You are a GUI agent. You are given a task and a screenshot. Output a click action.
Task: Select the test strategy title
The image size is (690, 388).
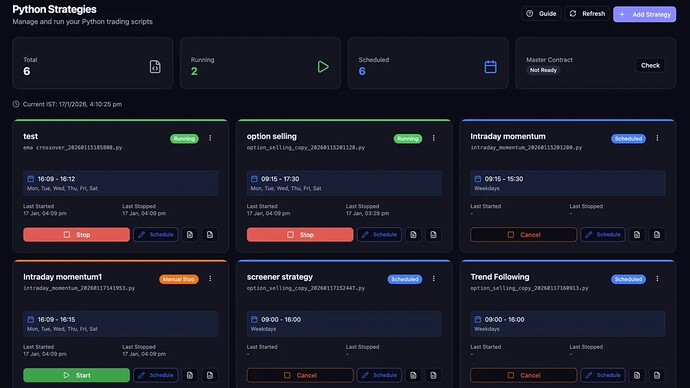(x=30, y=136)
